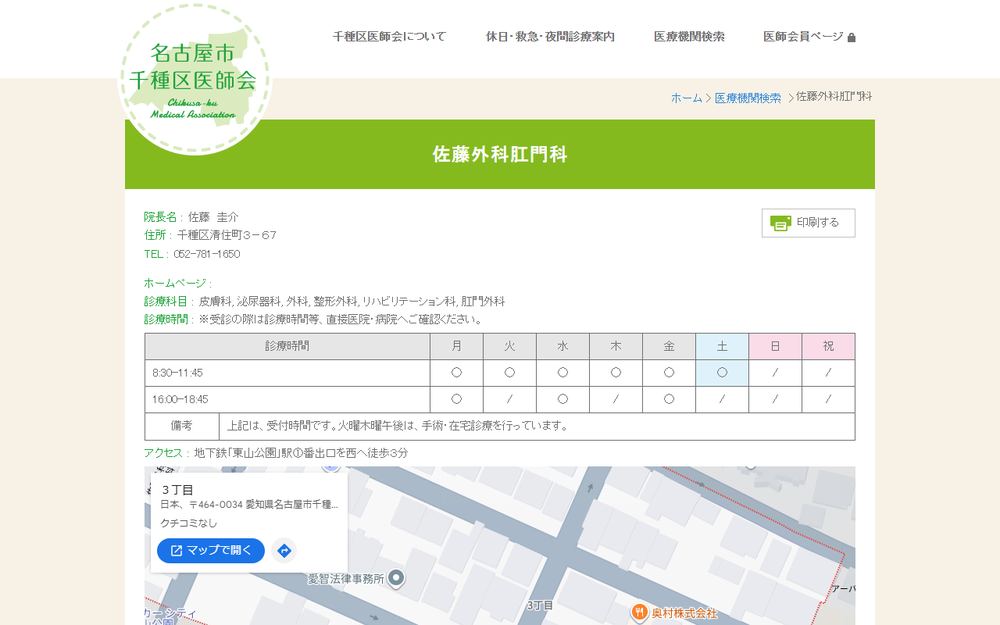Image resolution: width=1000 pixels, height=625 pixels.
Task: Click the Saturday morning ○ cell
Action: (722, 372)
